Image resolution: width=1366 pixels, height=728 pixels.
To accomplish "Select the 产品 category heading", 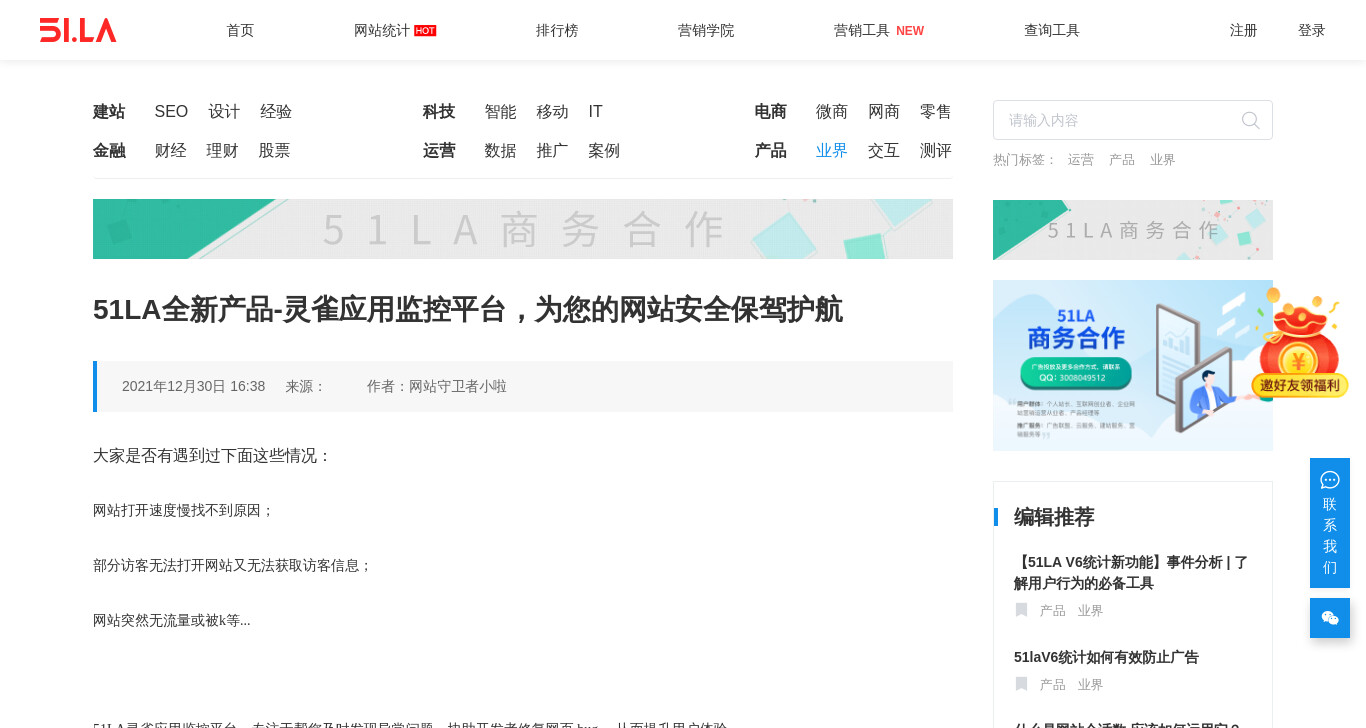I will [770, 151].
